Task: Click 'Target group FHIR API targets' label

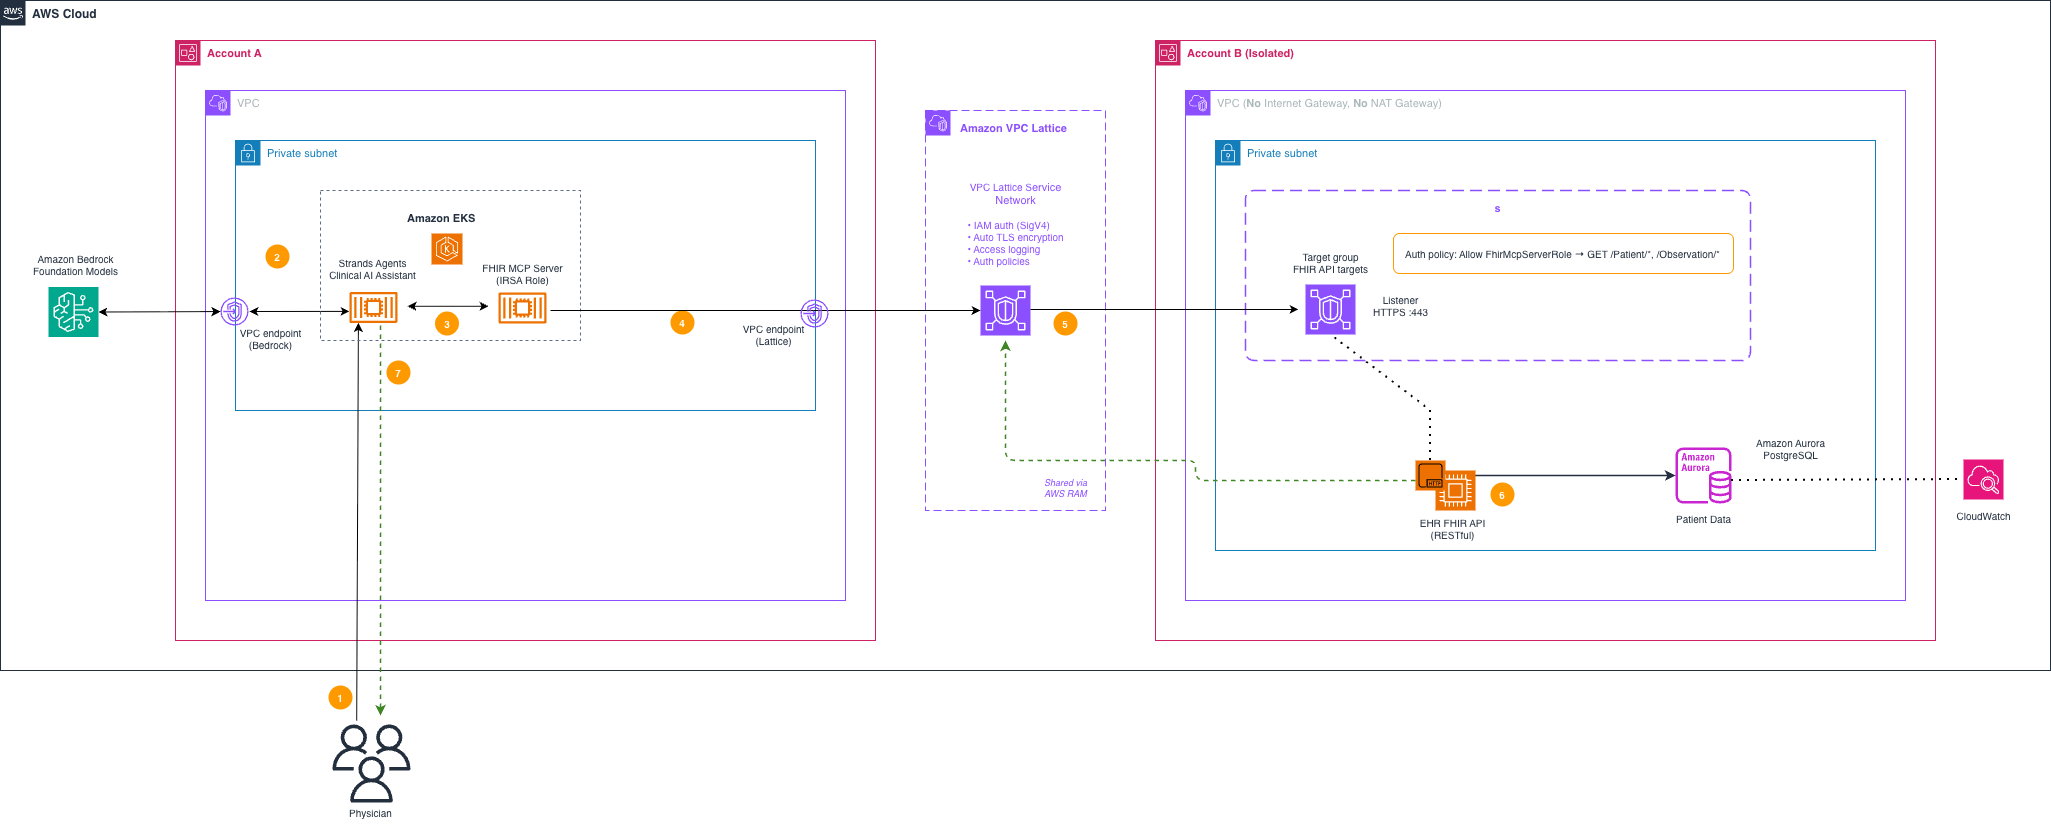Action: tap(1330, 264)
